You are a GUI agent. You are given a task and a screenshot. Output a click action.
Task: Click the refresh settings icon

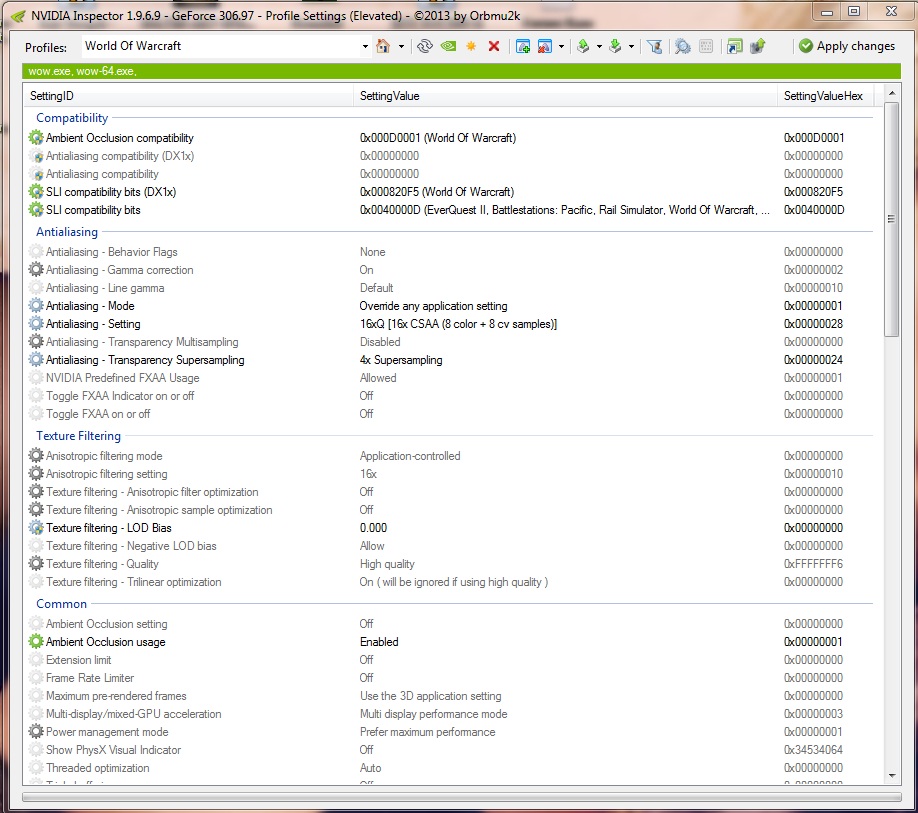click(x=425, y=46)
